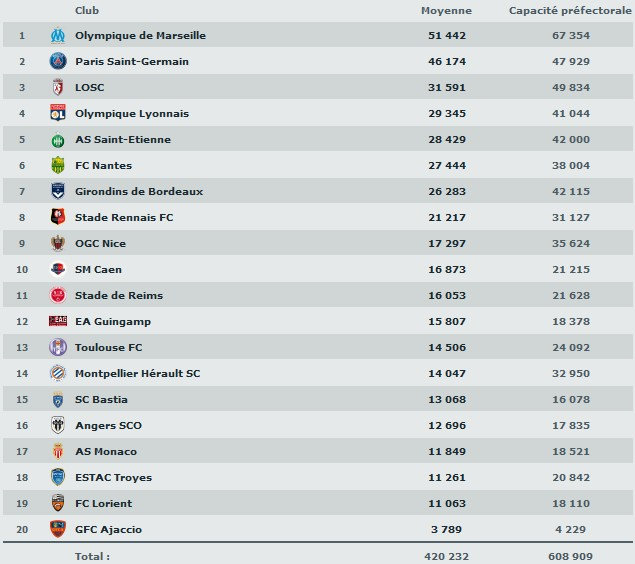Open the Montpellier Hérault SC link
635x564 pixels.
click(x=137, y=373)
